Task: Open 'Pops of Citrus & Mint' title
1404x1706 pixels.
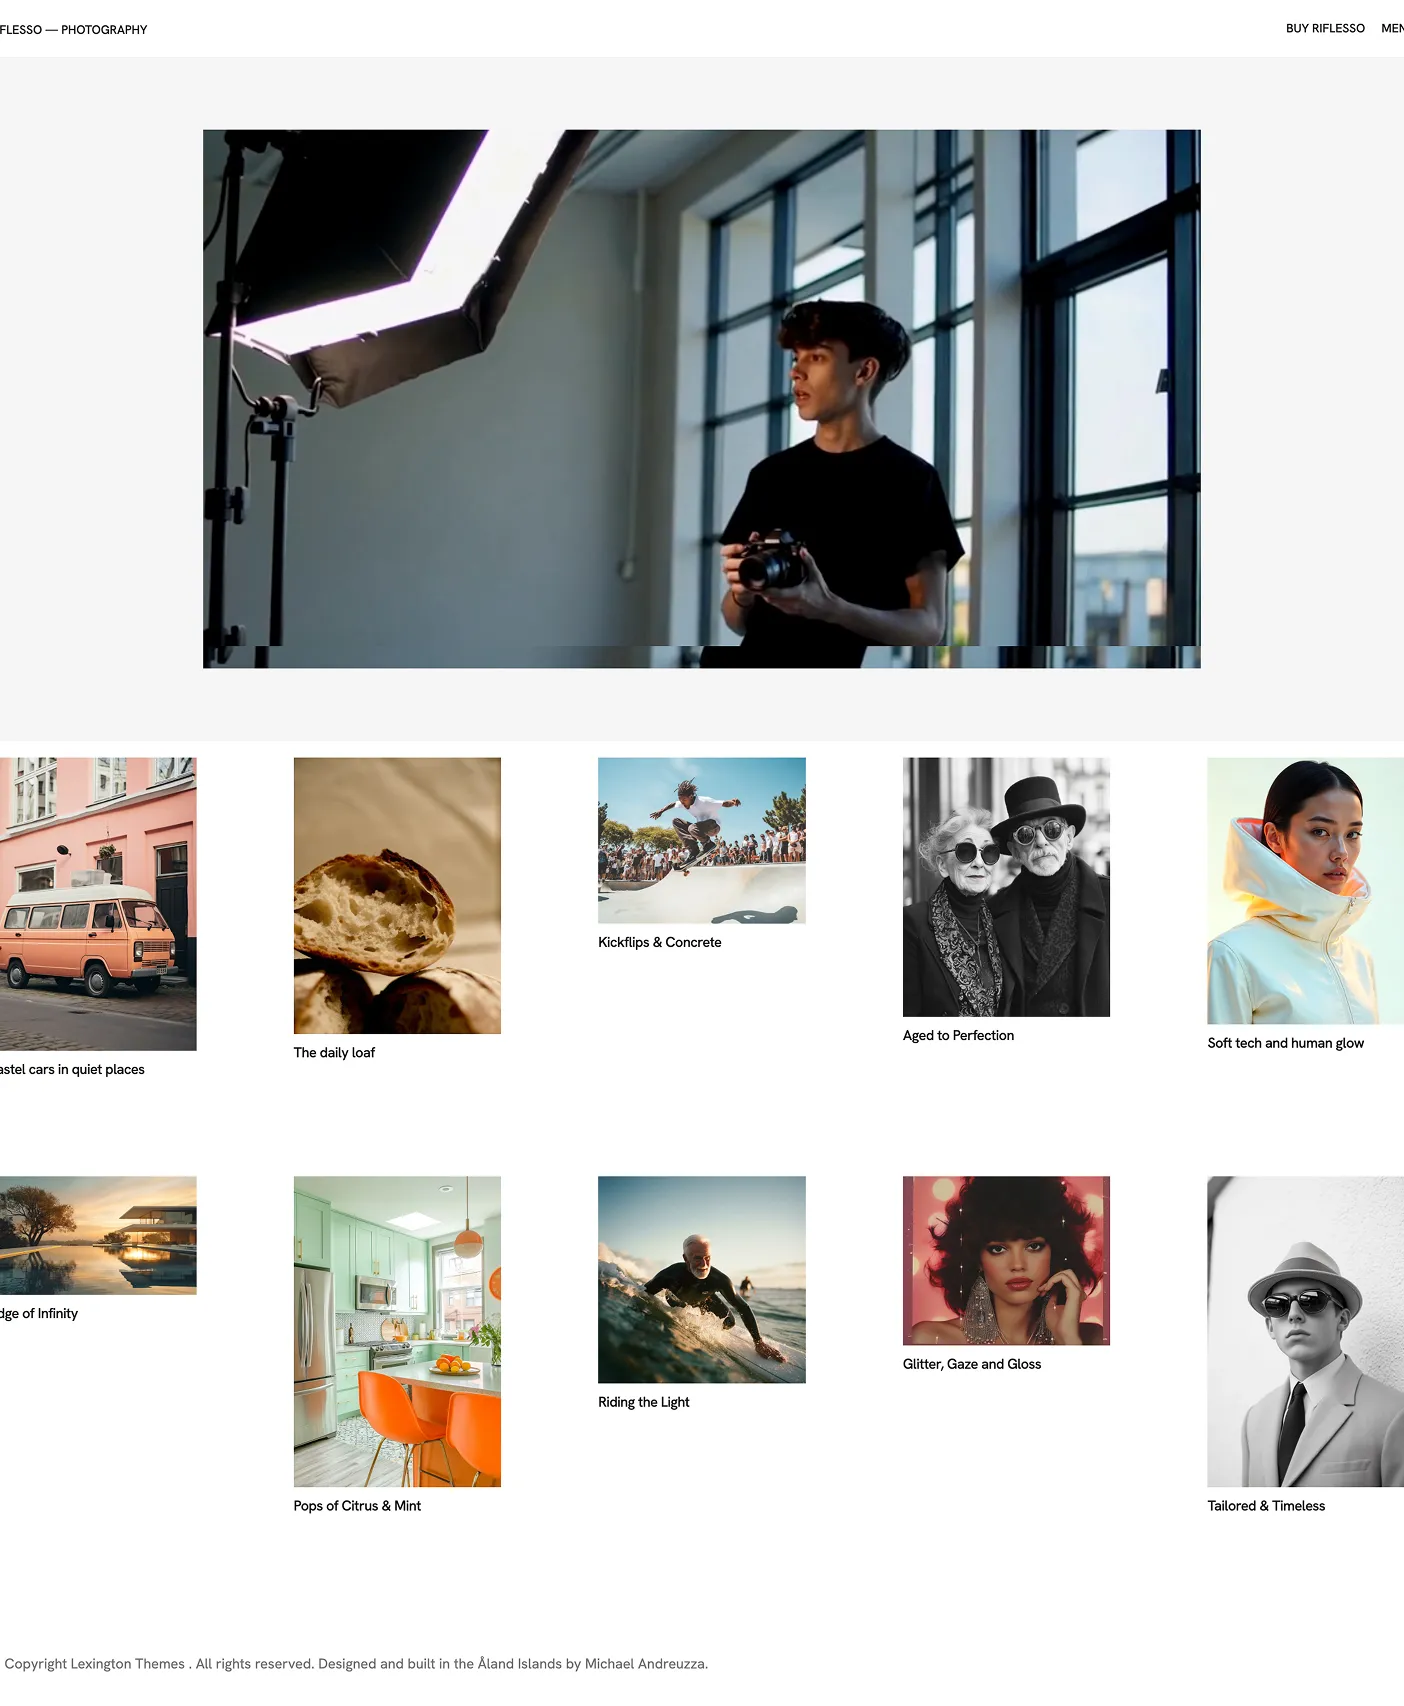Action: [357, 1506]
